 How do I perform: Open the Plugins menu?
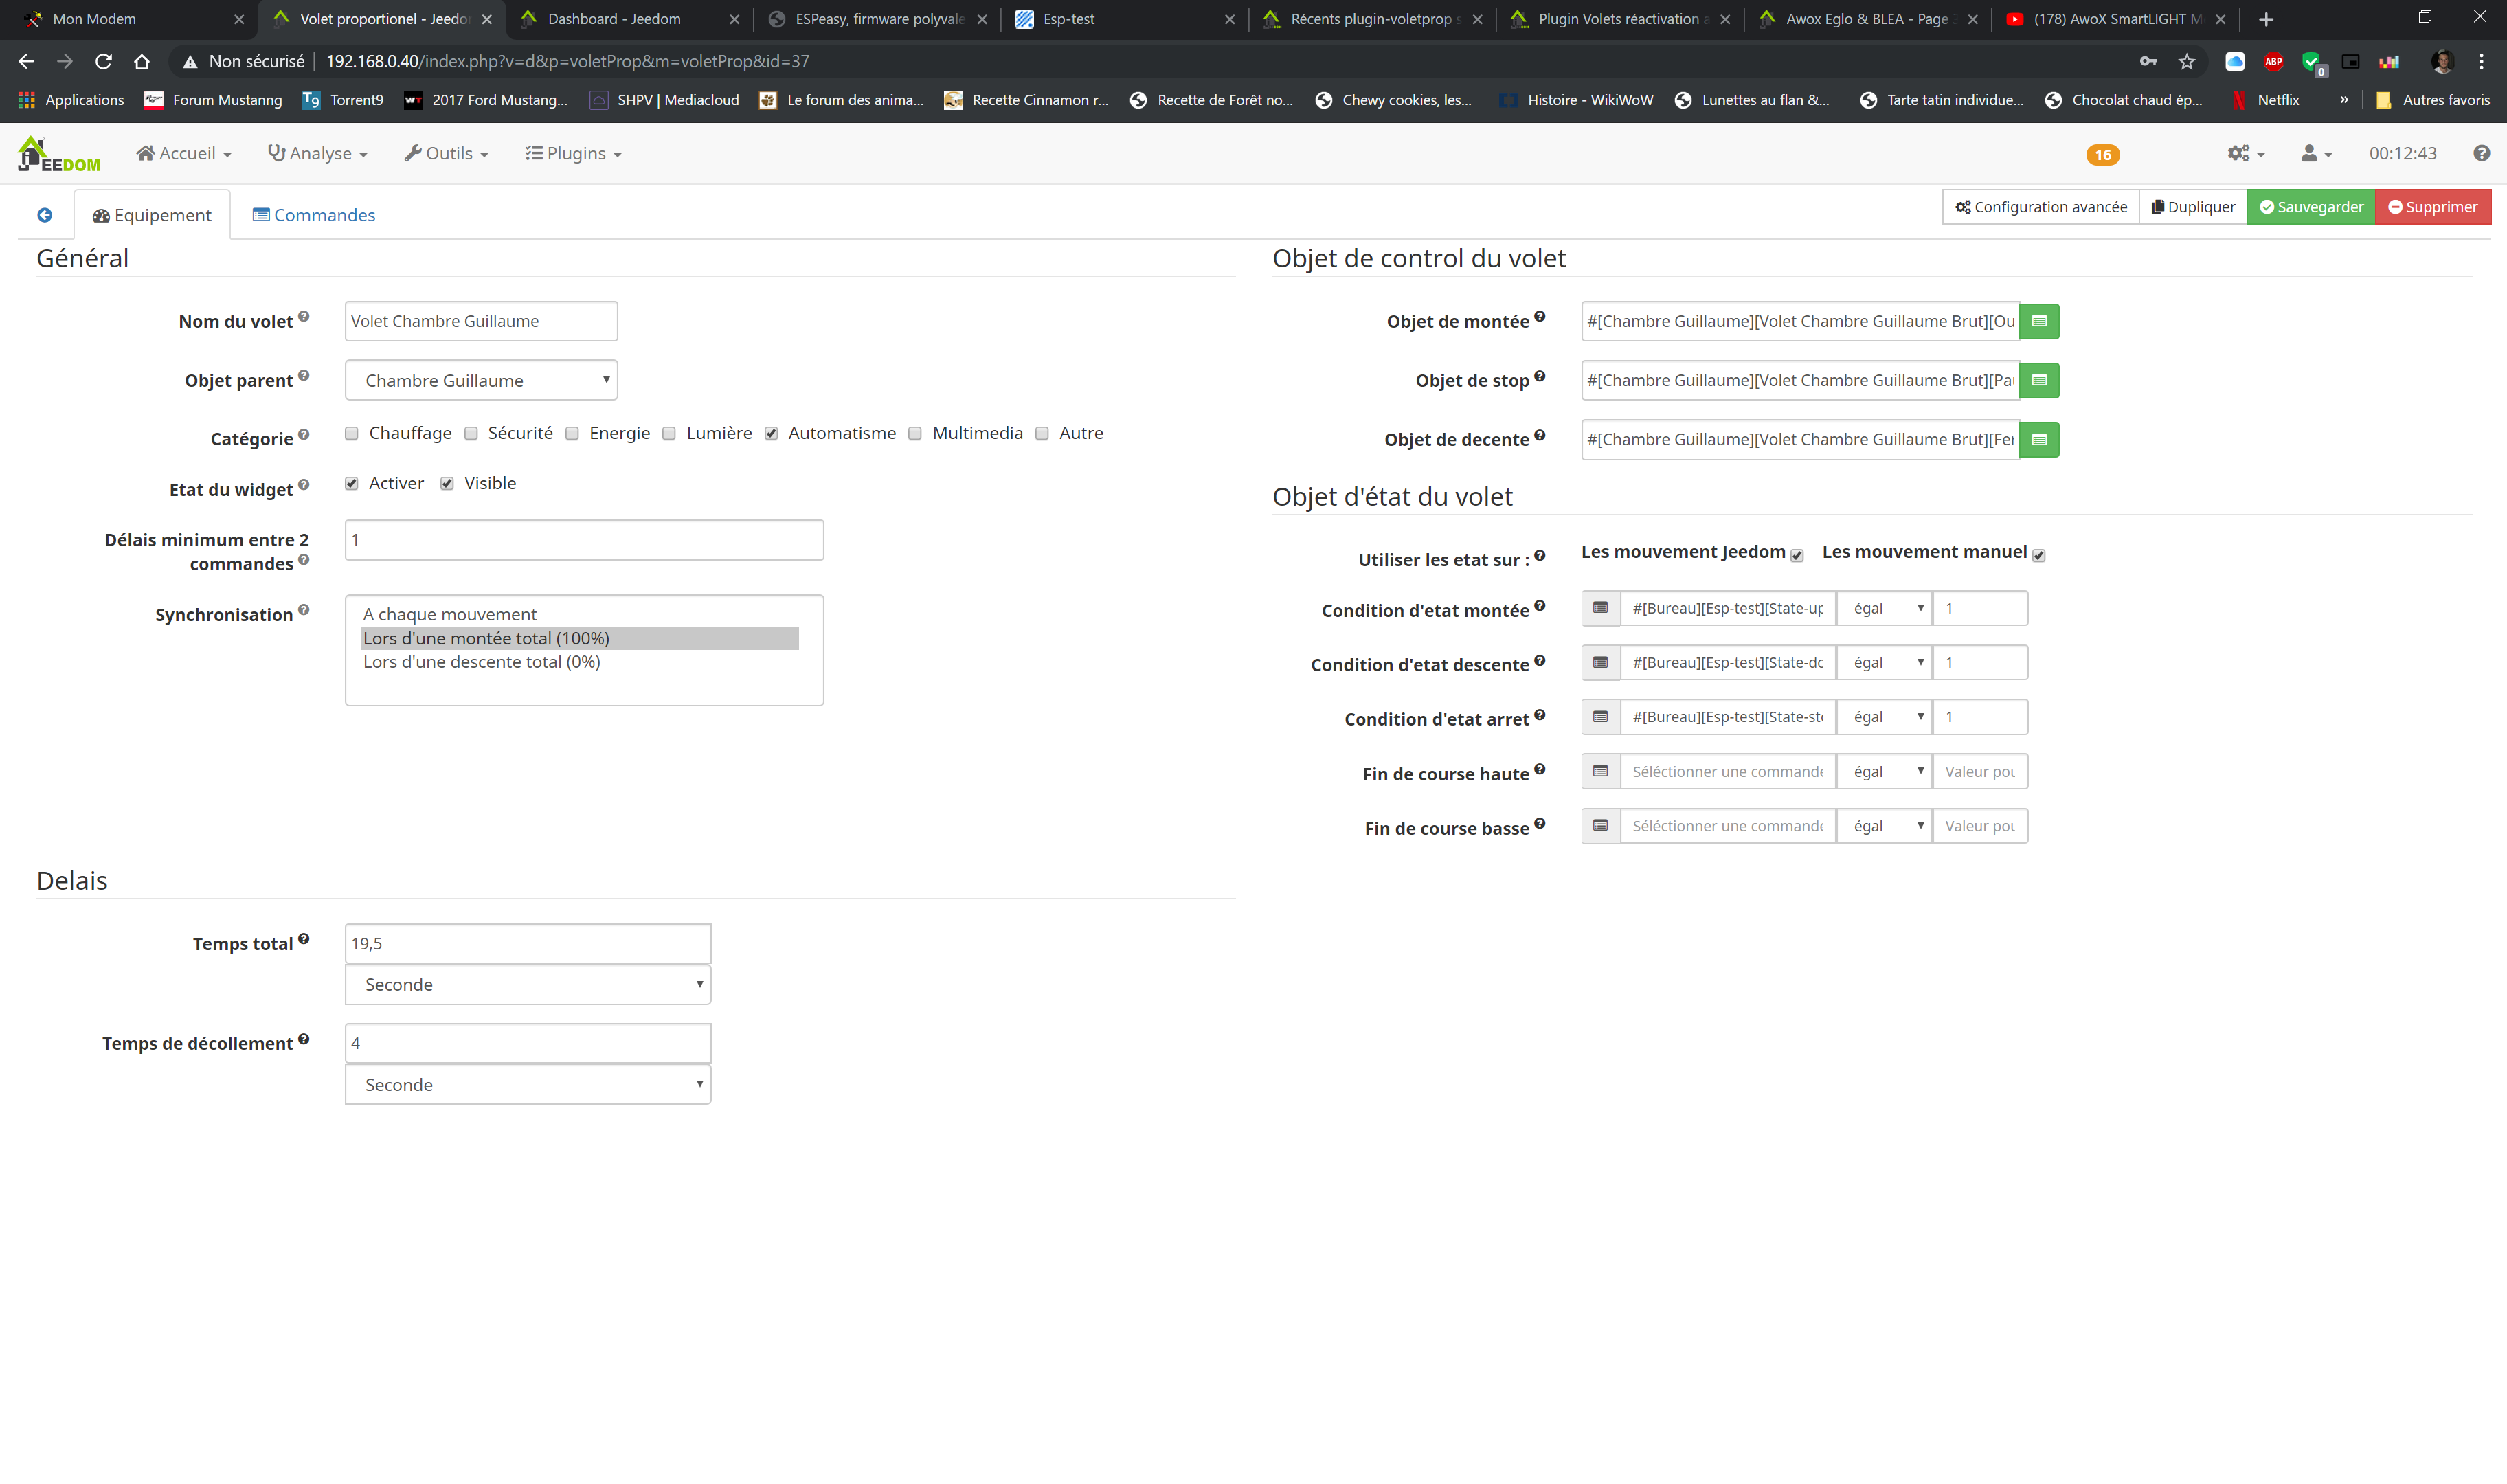[x=573, y=153]
